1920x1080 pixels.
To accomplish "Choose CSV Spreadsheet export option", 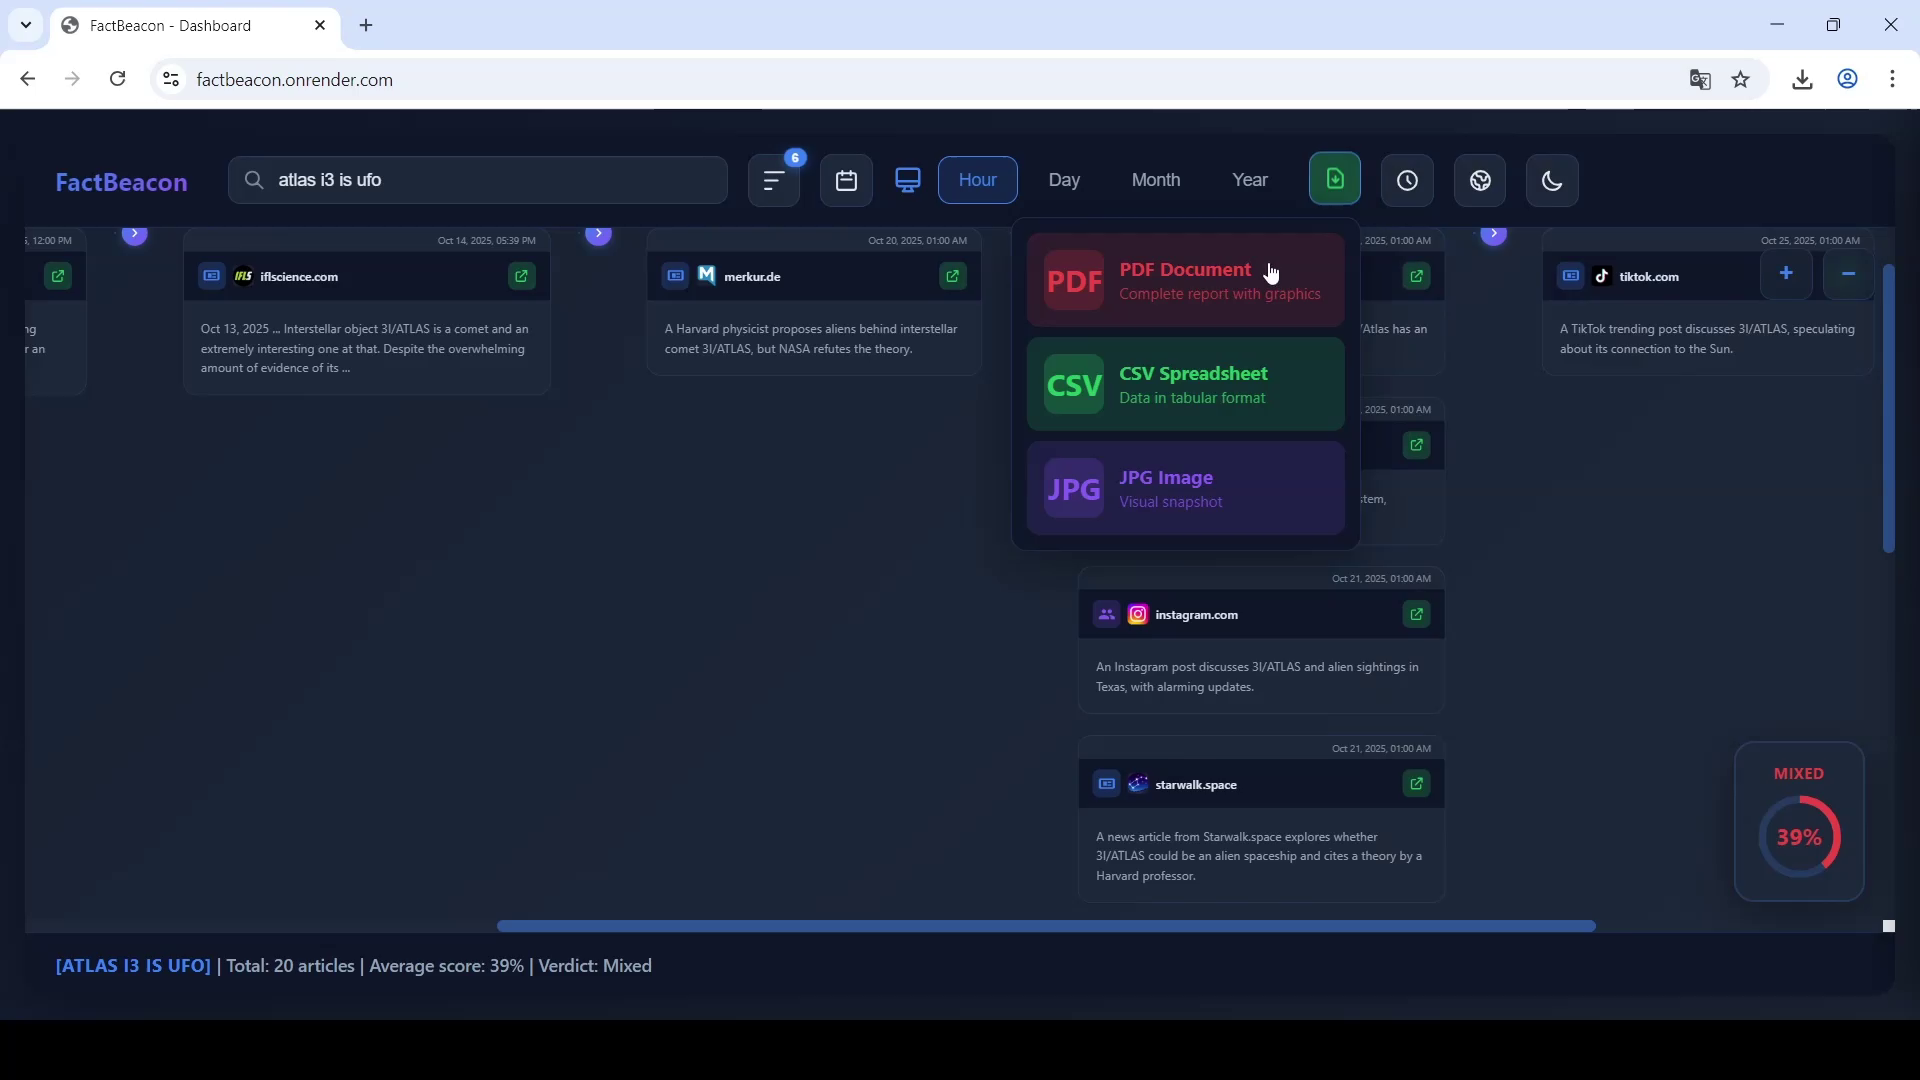I will (x=1185, y=385).
